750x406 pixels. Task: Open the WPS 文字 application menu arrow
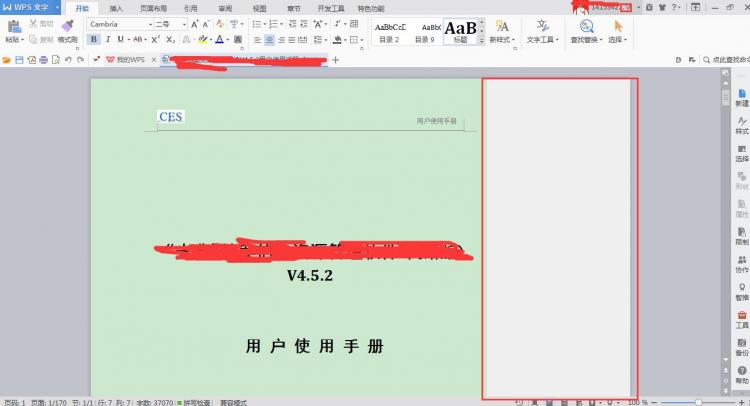57,8
